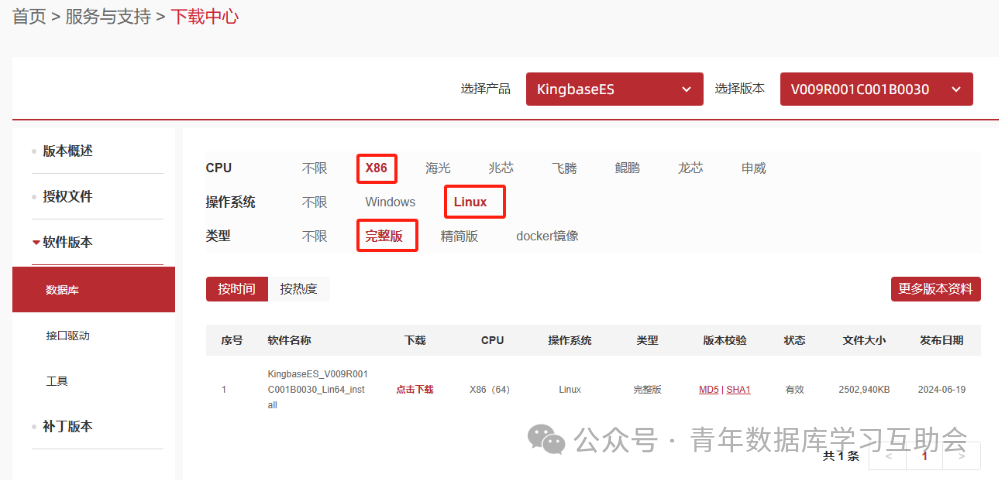This screenshot has width=999, height=480.
Task: Click the previous page arrow
Action: (x=888, y=456)
